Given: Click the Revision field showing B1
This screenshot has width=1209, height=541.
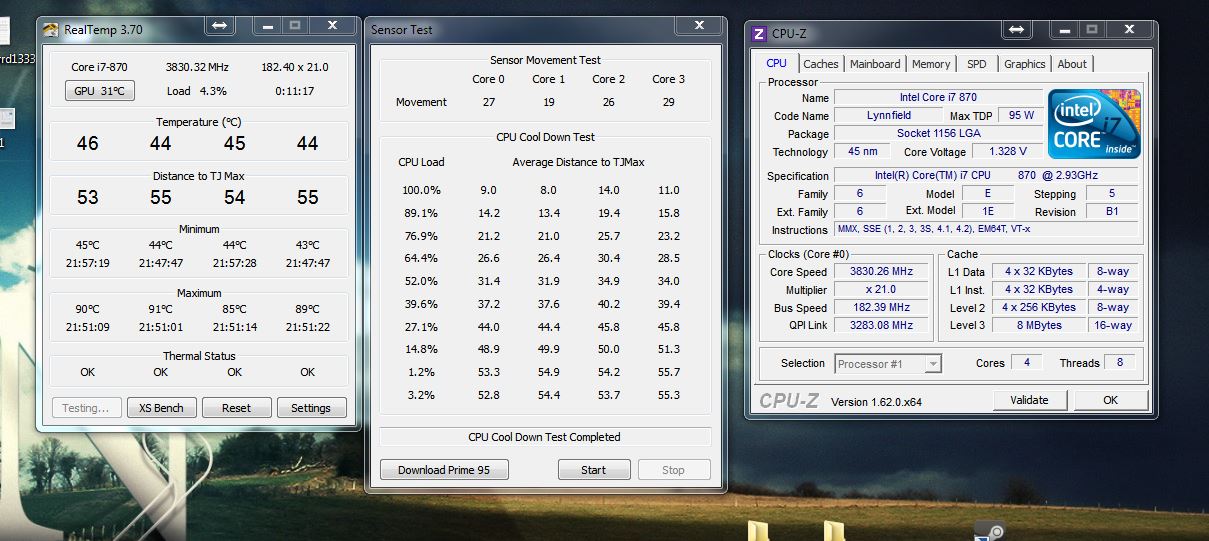Looking at the screenshot, I should click(1110, 212).
